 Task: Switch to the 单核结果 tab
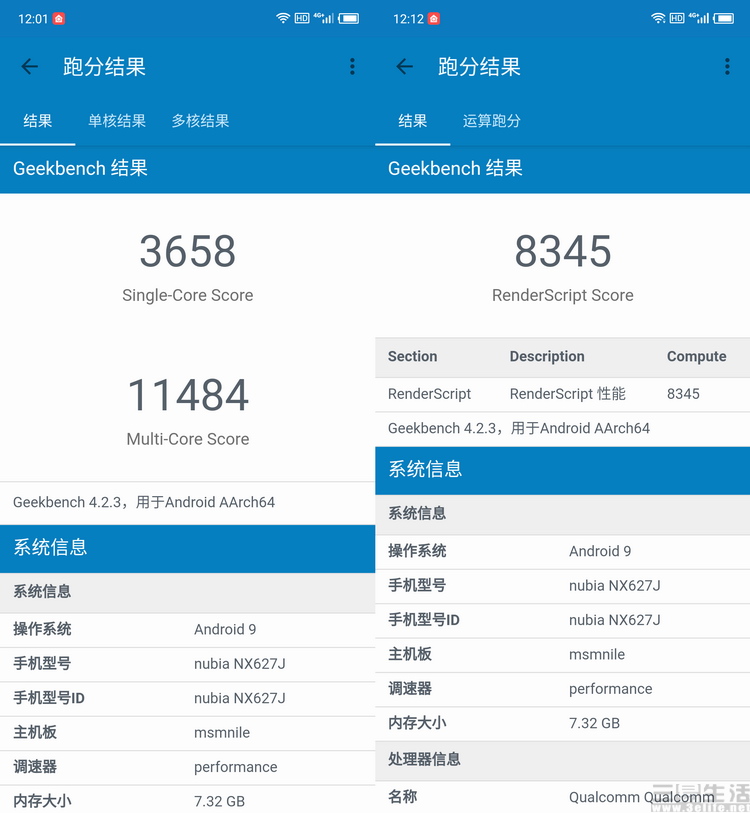[117, 121]
